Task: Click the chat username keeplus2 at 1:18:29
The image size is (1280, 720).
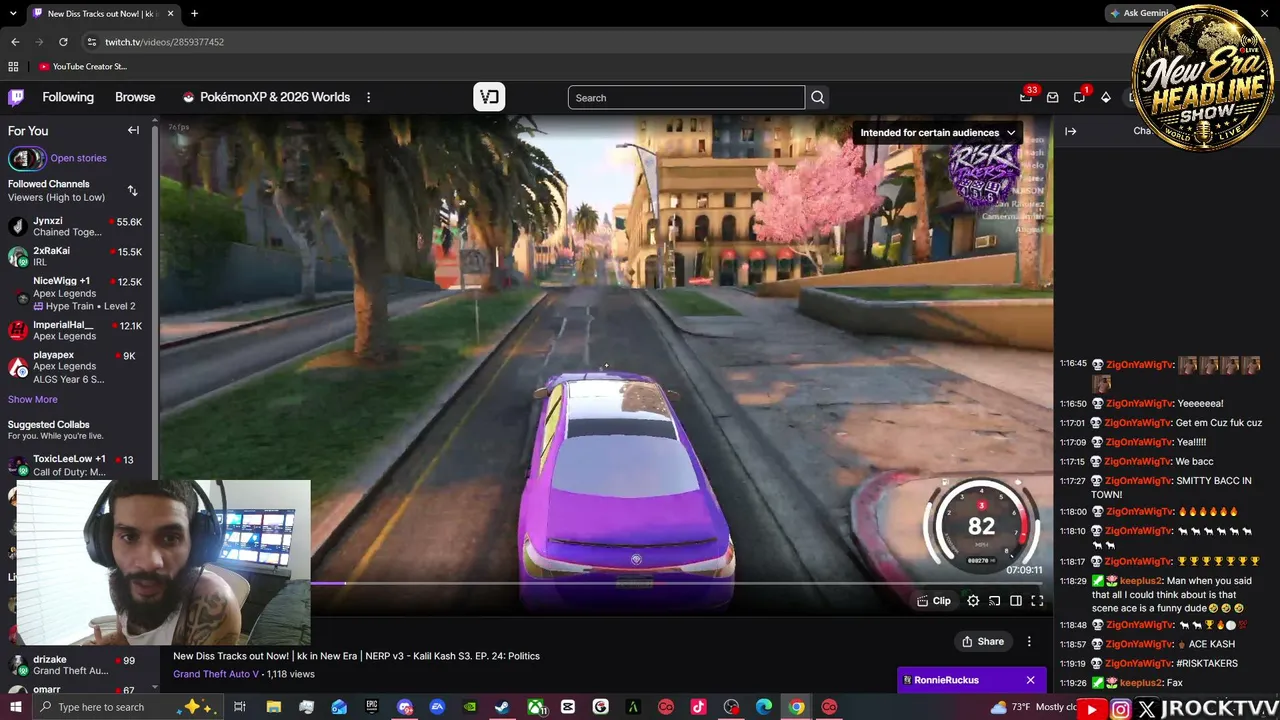Action: [x=1142, y=581]
